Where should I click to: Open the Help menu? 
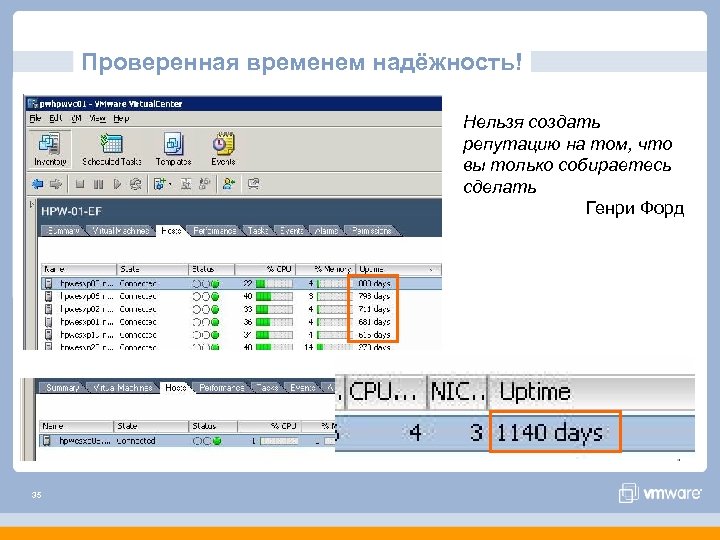click(x=121, y=118)
